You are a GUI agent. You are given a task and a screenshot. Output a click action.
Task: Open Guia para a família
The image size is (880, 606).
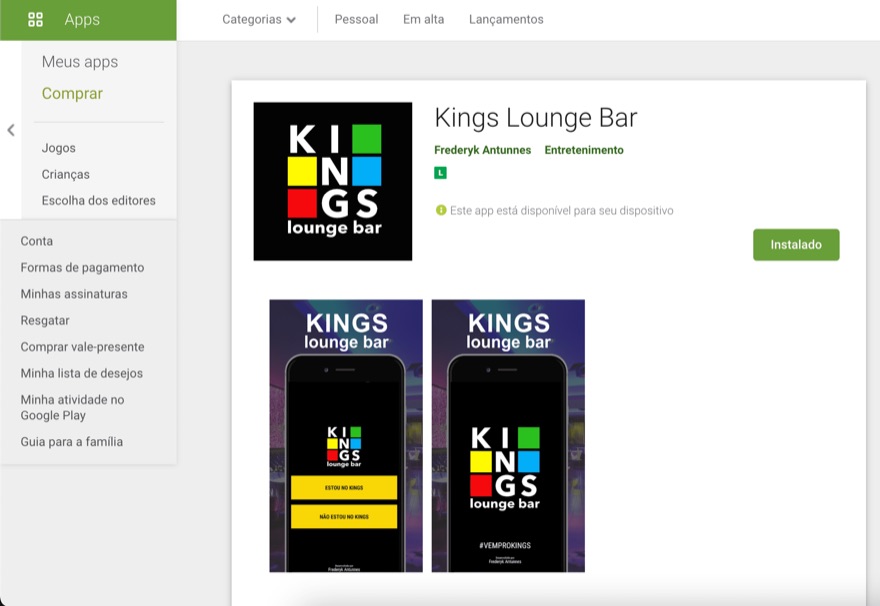pos(71,442)
